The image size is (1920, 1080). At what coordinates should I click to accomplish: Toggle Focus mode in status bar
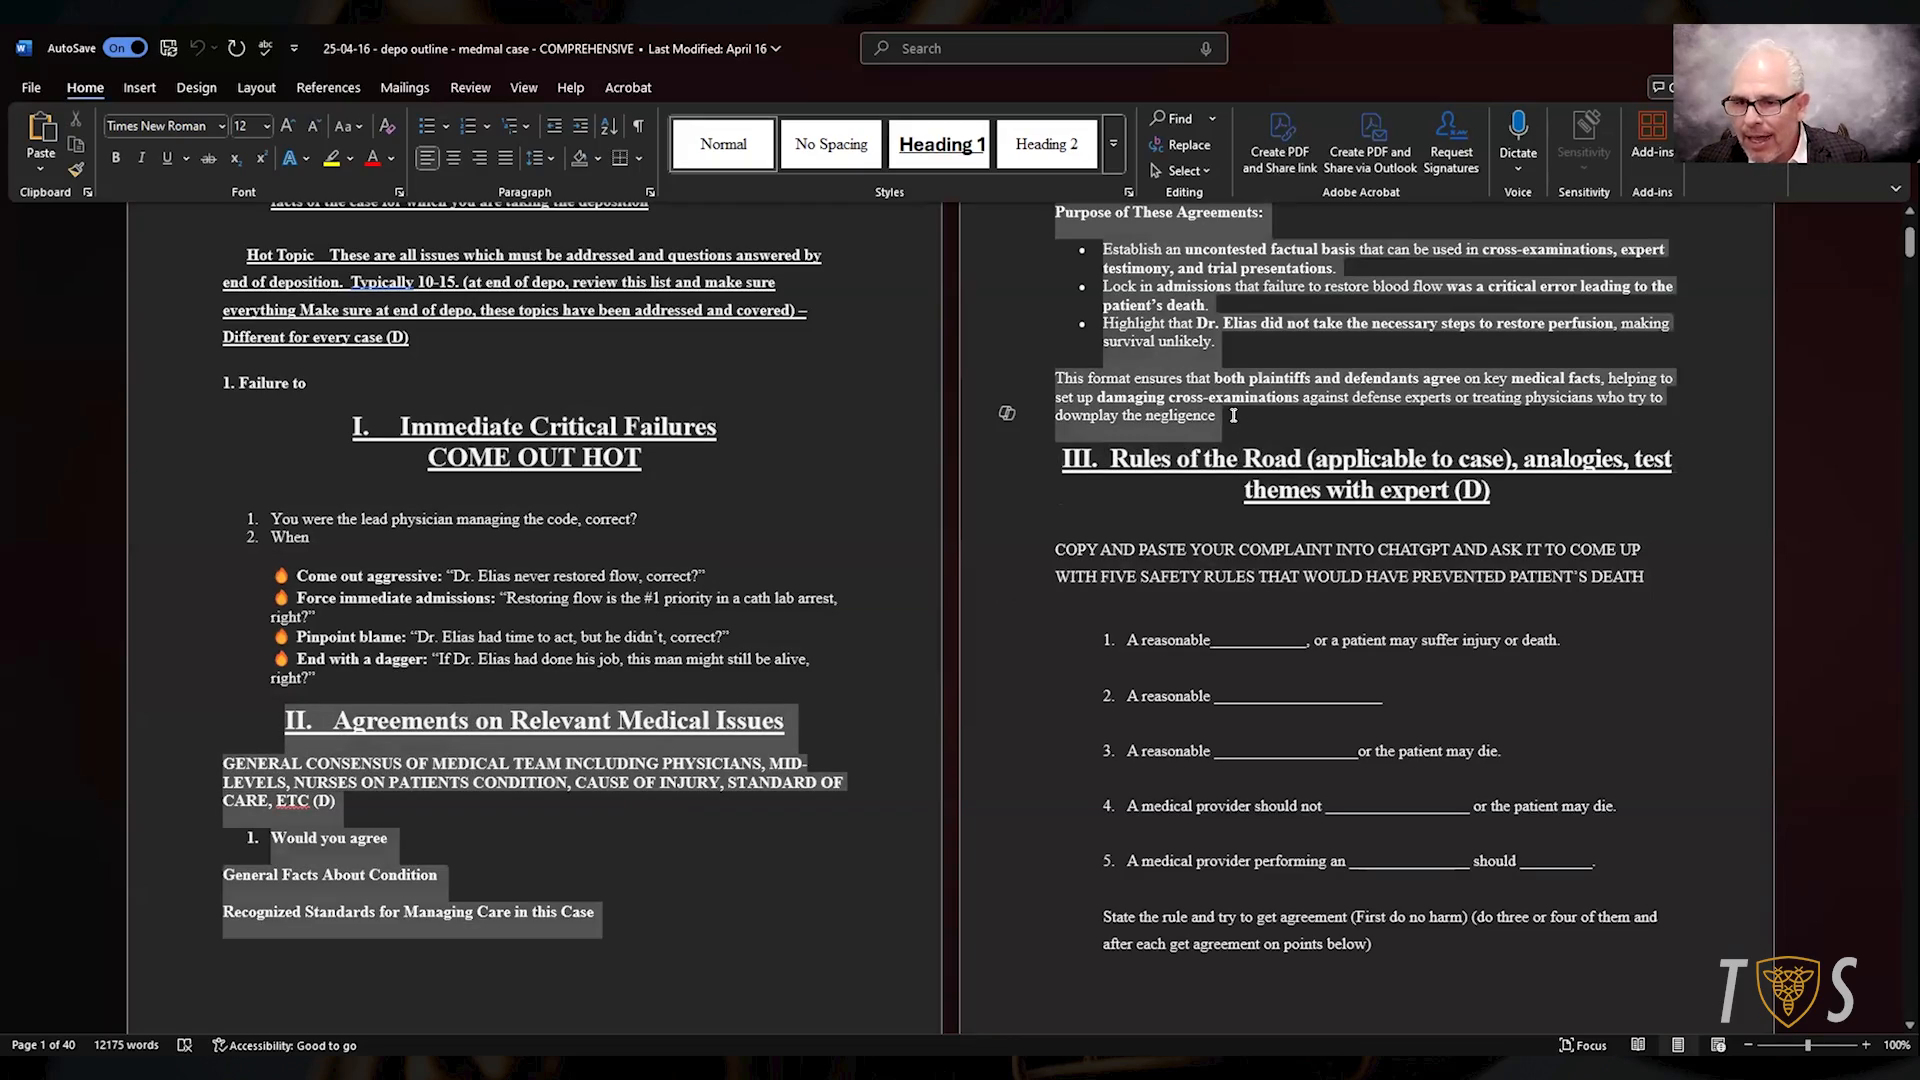[1583, 1045]
